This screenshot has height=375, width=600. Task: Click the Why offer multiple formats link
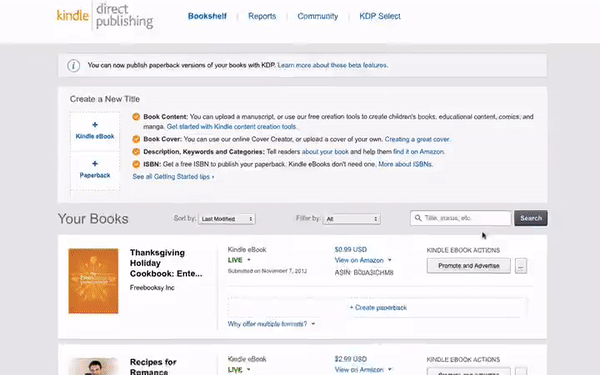tap(267, 324)
